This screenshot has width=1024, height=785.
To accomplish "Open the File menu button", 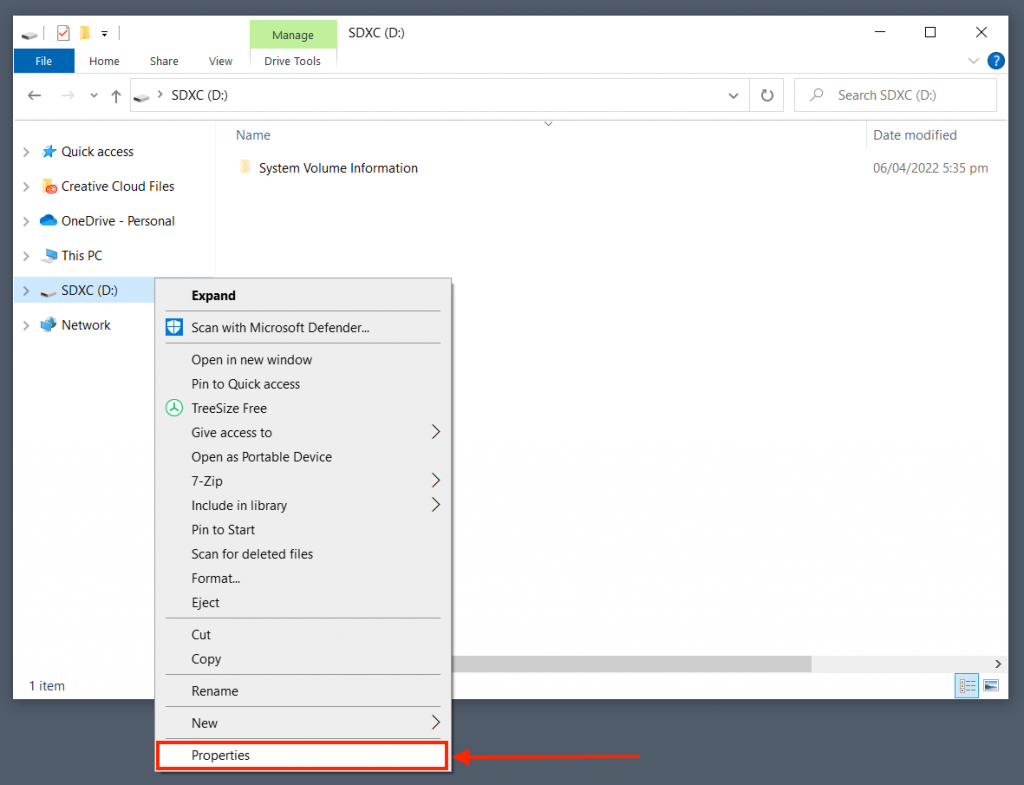I will (x=44, y=61).
